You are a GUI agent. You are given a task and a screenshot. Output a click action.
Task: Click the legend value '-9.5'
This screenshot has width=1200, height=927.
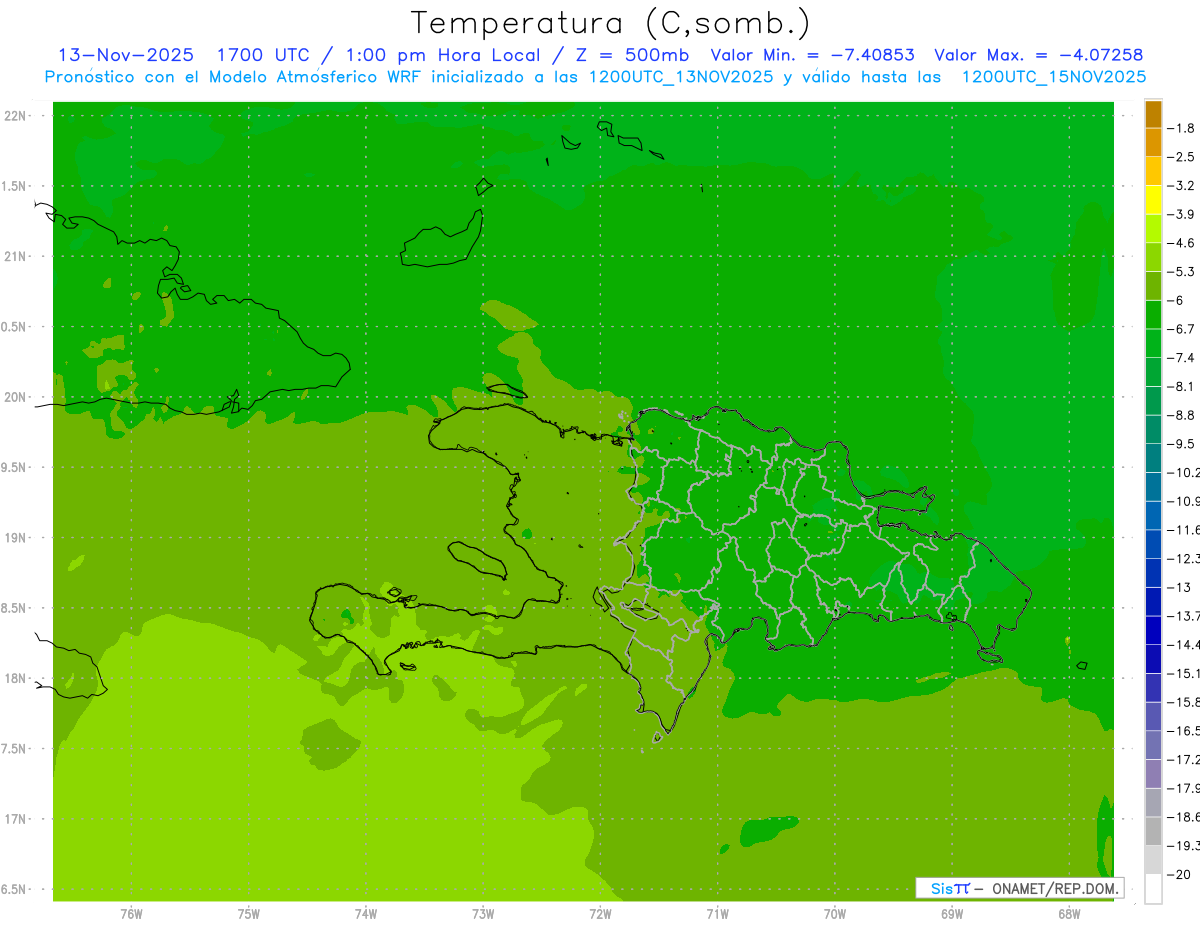pyautogui.click(x=1181, y=444)
